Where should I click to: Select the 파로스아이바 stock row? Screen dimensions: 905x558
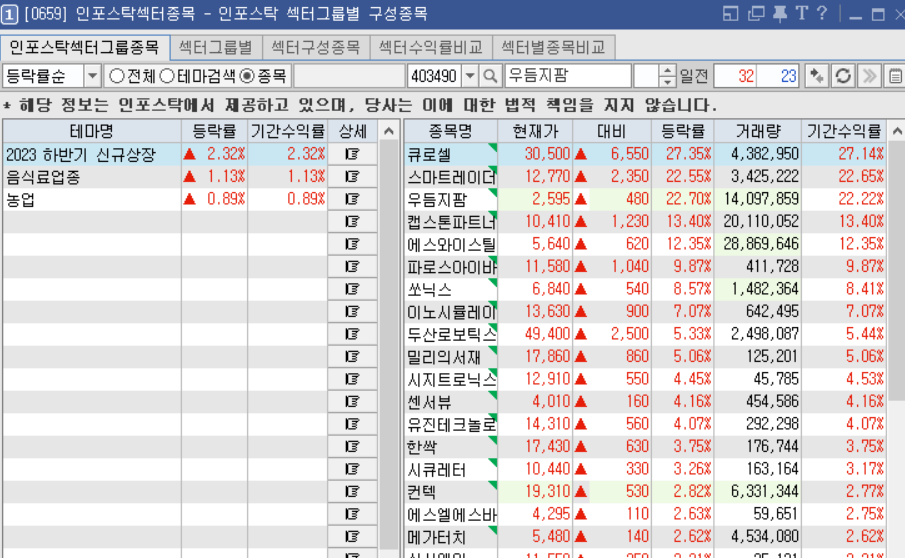click(x=645, y=267)
